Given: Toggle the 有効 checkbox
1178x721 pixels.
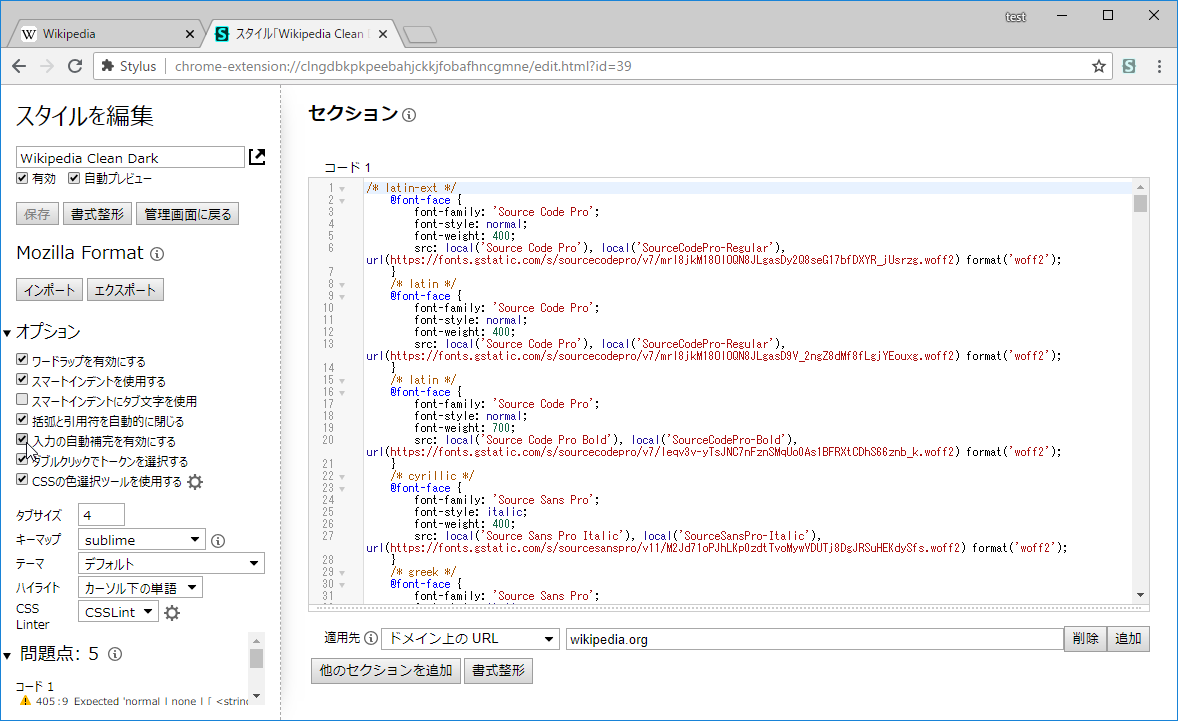Looking at the screenshot, I should (22, 178).
